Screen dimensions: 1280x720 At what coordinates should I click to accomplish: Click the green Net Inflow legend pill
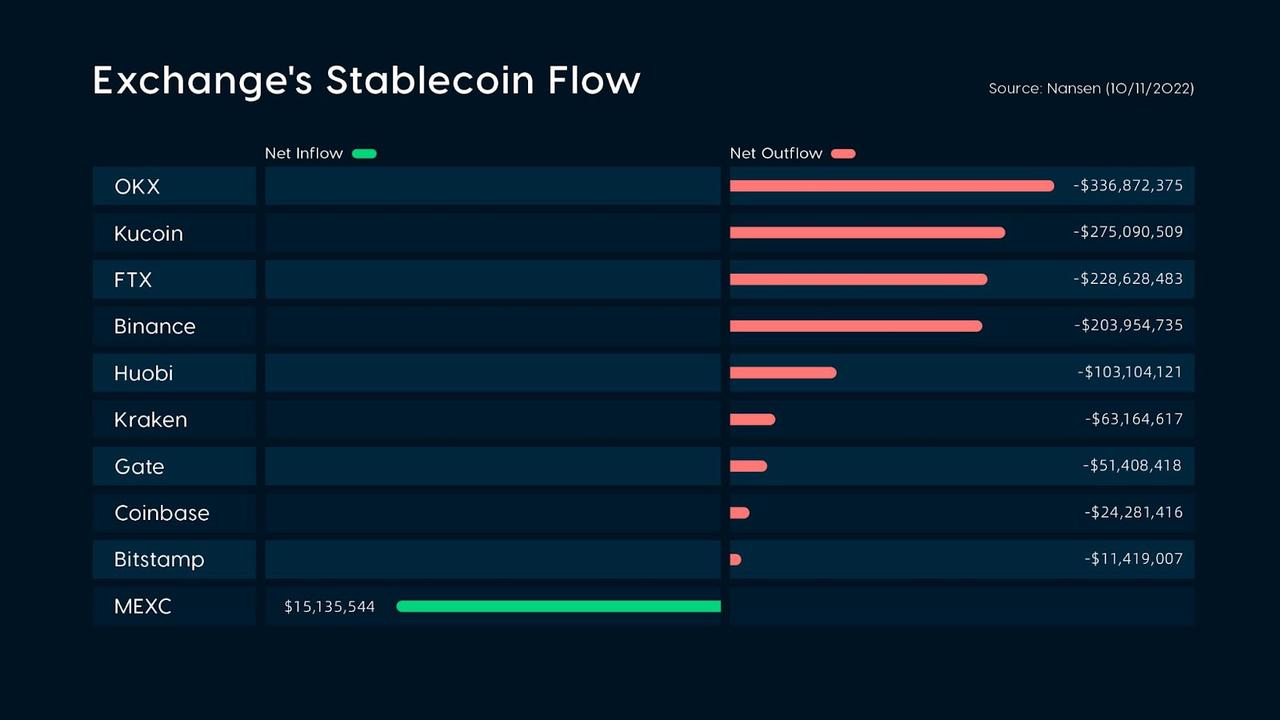pyautogui.click(x=364, y=154)
